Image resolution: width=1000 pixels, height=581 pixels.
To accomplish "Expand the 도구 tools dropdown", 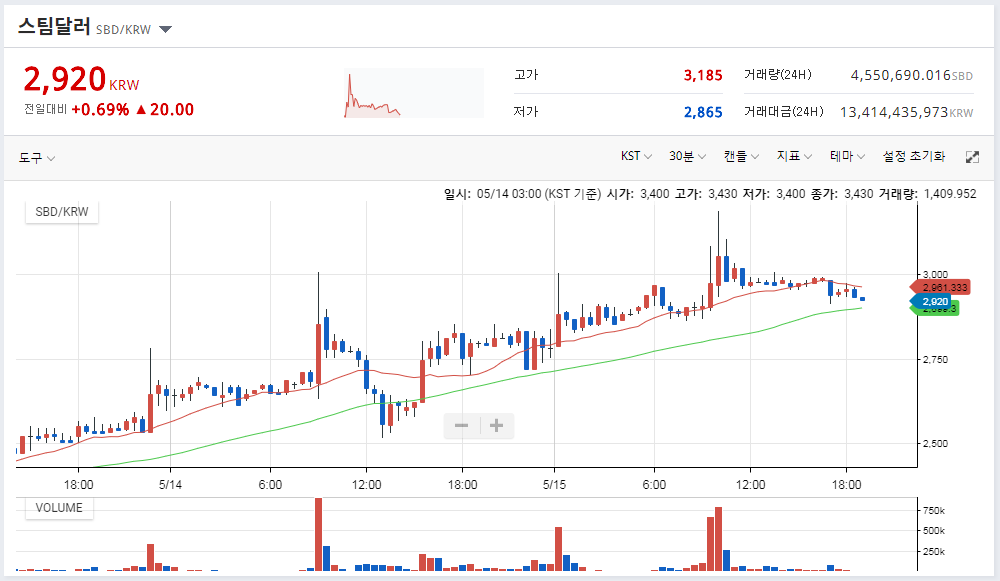I will coord(36,158).
